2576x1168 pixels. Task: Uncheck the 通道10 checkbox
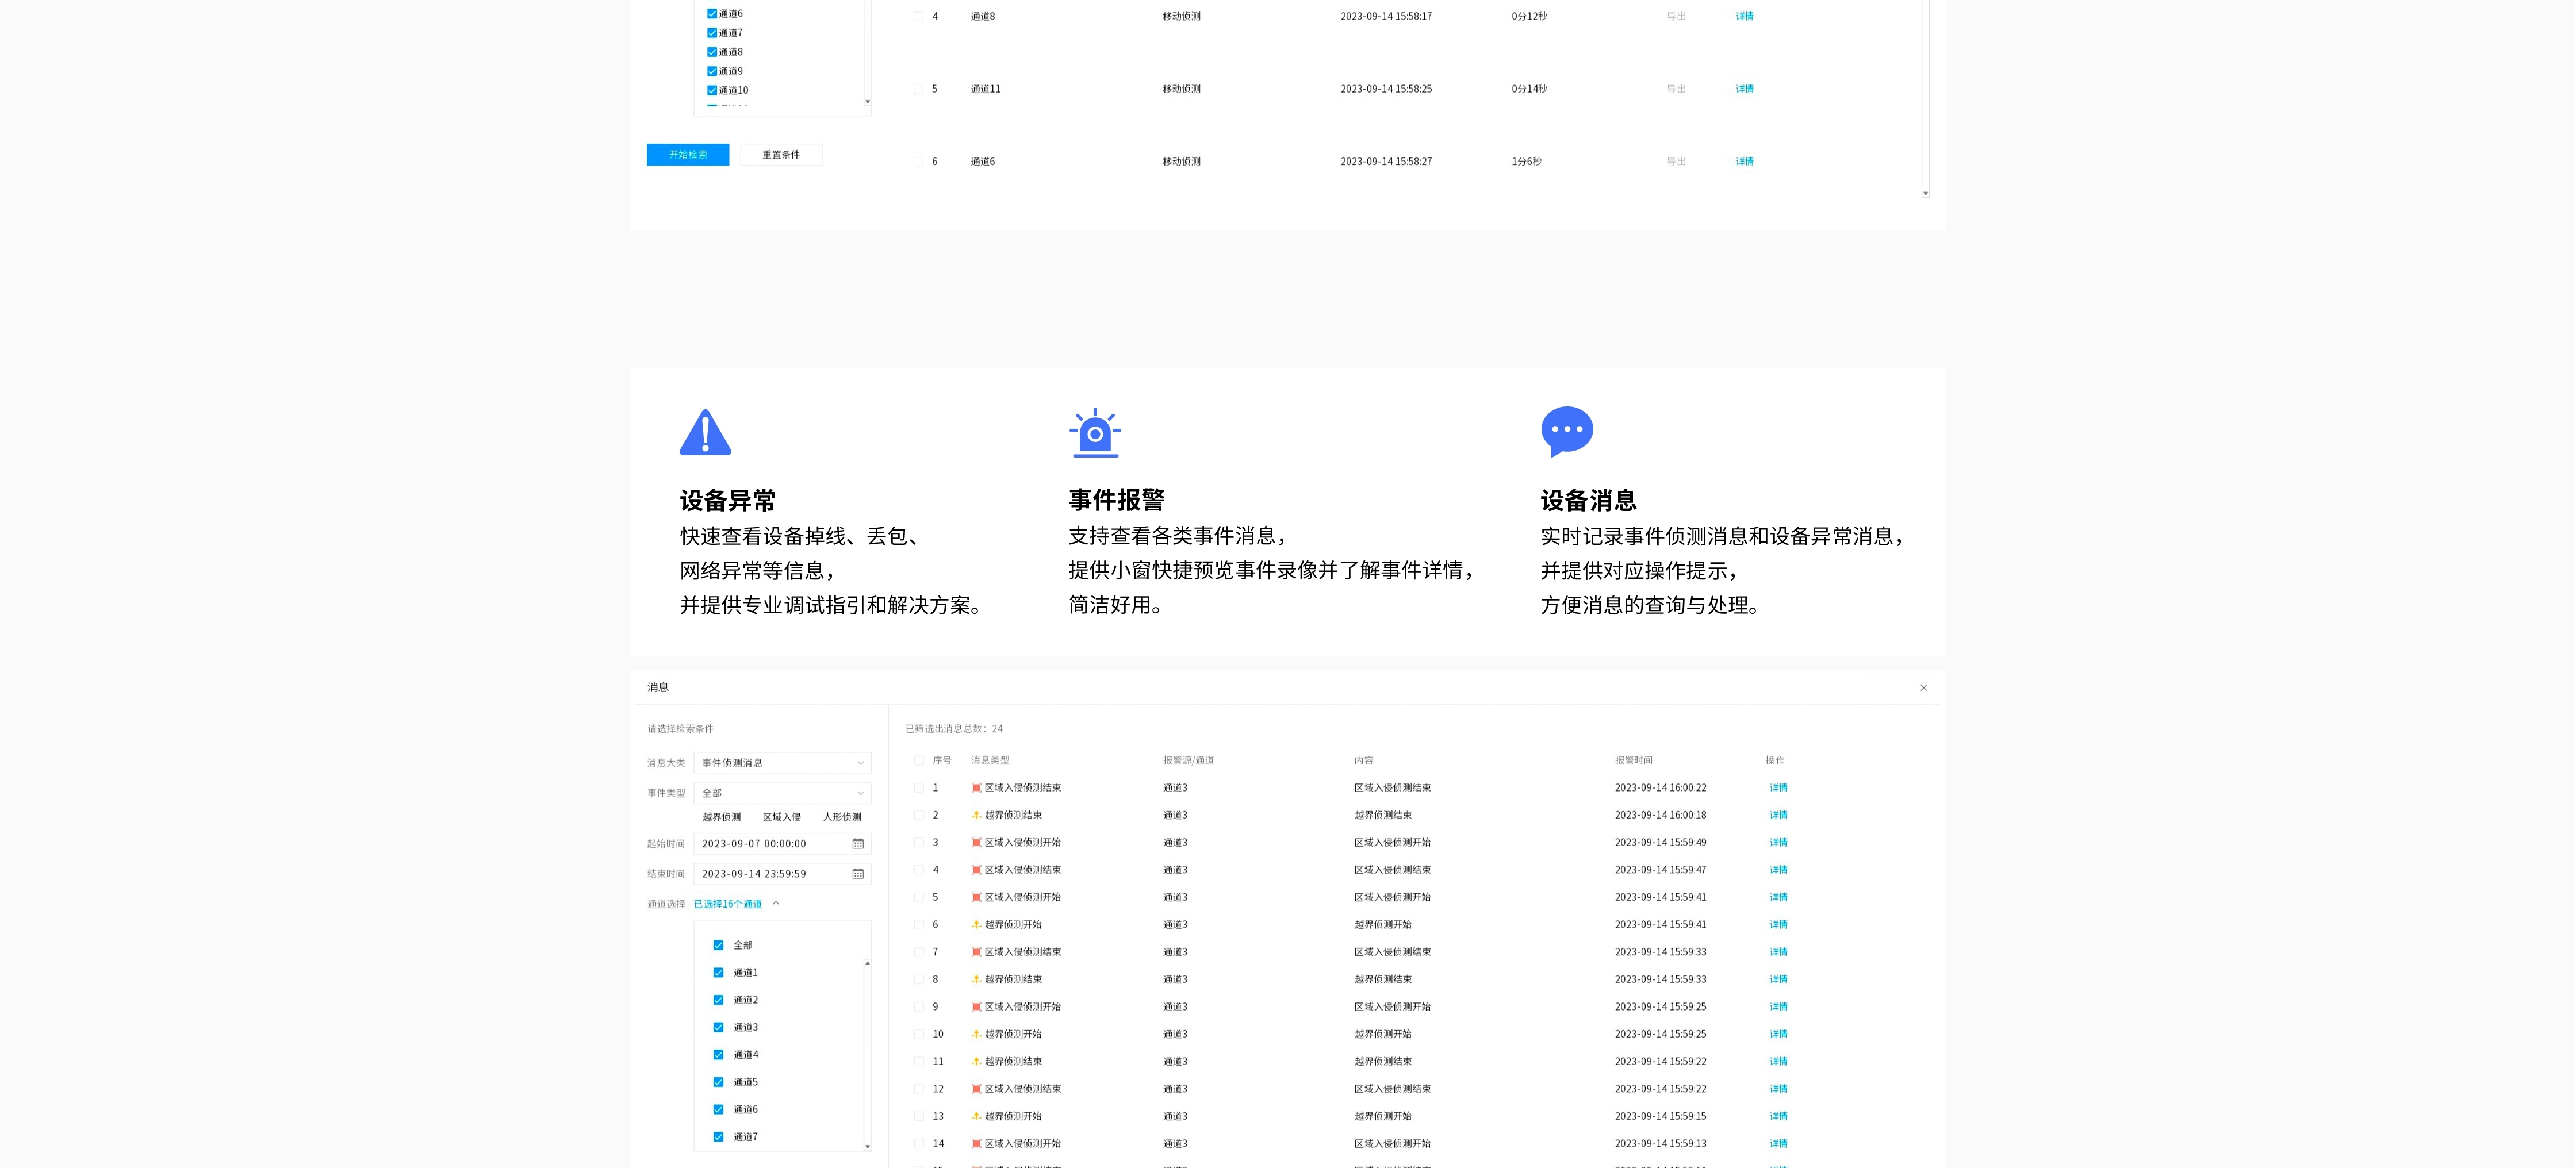[x=712, y=90]
